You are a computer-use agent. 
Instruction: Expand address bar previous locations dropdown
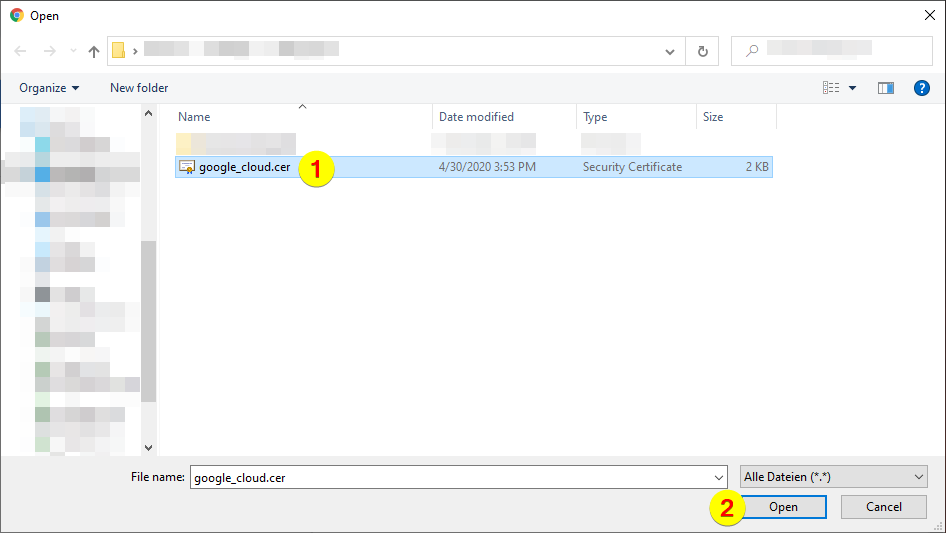click(x=670, y=51)
